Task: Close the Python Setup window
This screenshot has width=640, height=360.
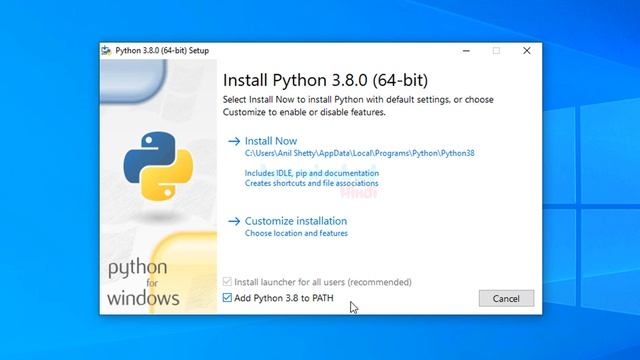Action: pyautogui.click(x=527, y=51)
